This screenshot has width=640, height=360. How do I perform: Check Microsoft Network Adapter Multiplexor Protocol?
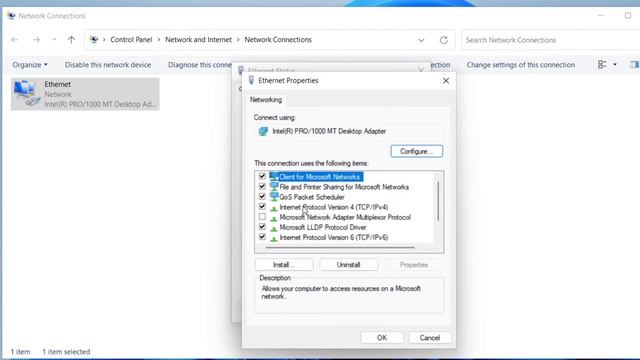[x=262, y=217]
